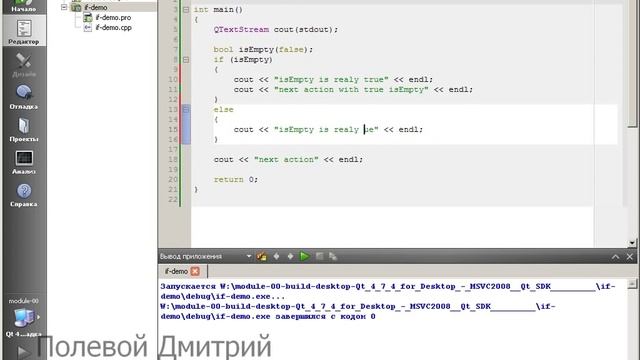Image resolution: width=640 pixels, height=360 pixels.
Task: Open the module-00 build target selector
Action: 24,317
